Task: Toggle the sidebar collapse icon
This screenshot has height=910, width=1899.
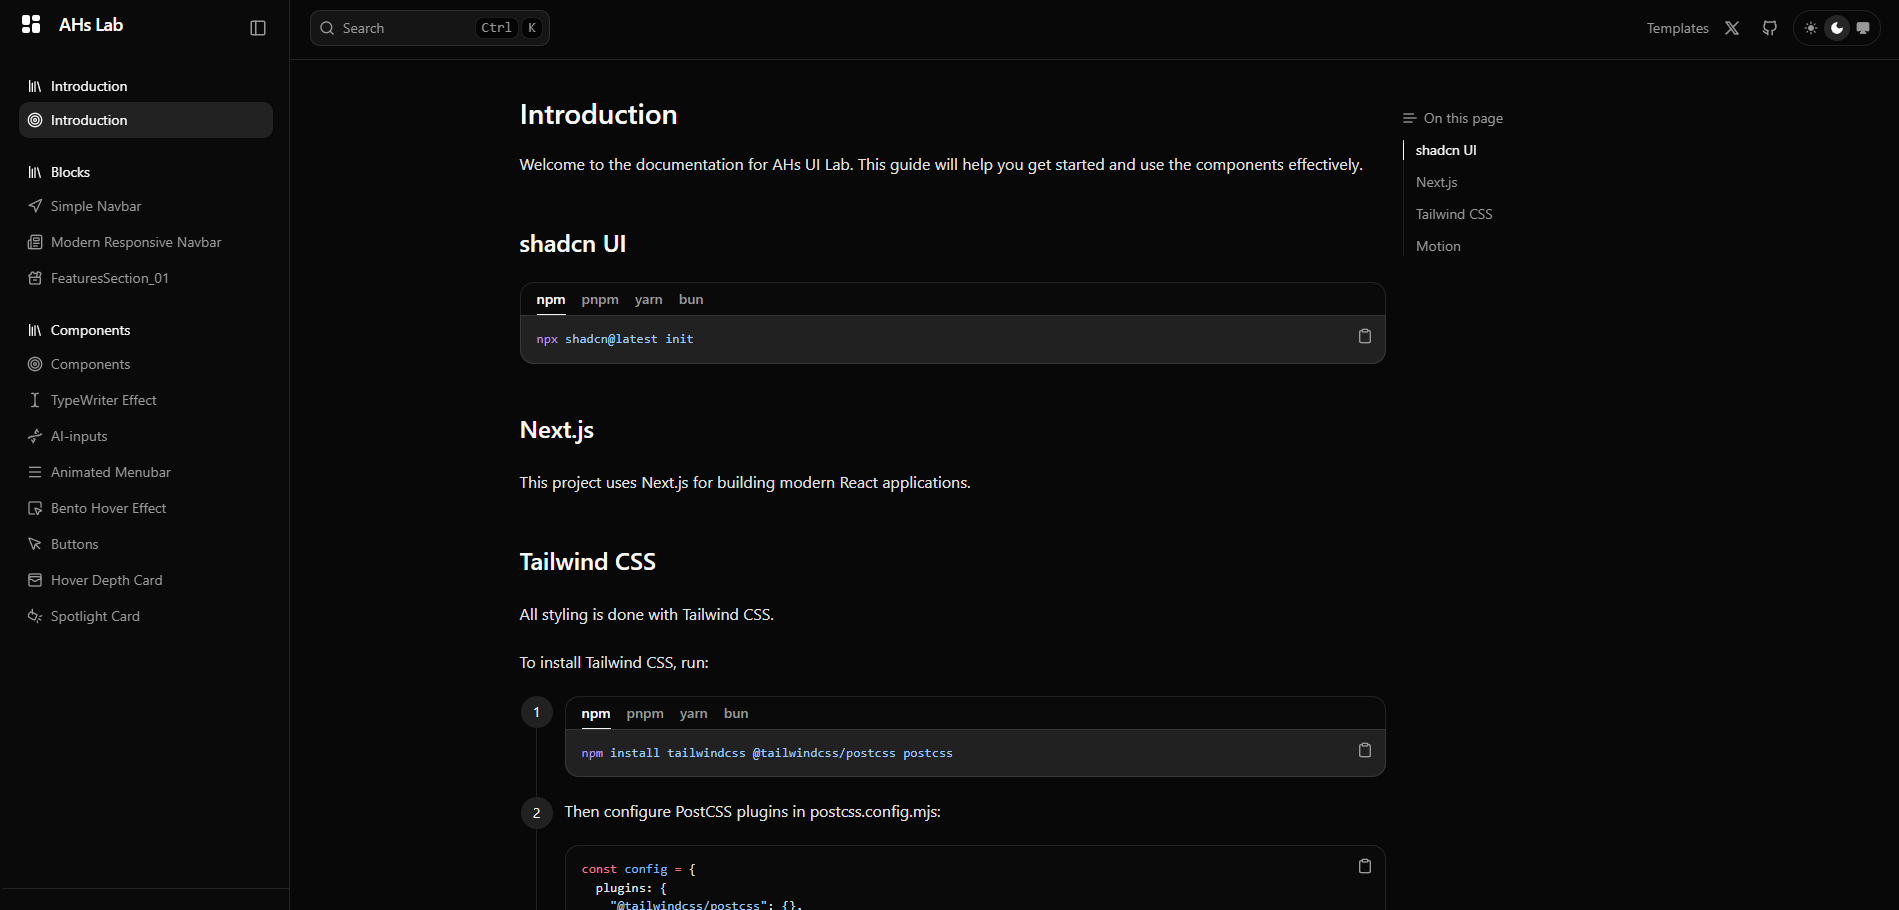Action: (258, 28)
